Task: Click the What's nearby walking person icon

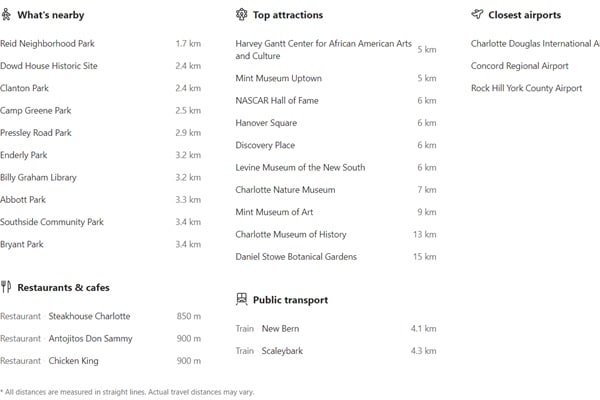Action: coord(7,15)
